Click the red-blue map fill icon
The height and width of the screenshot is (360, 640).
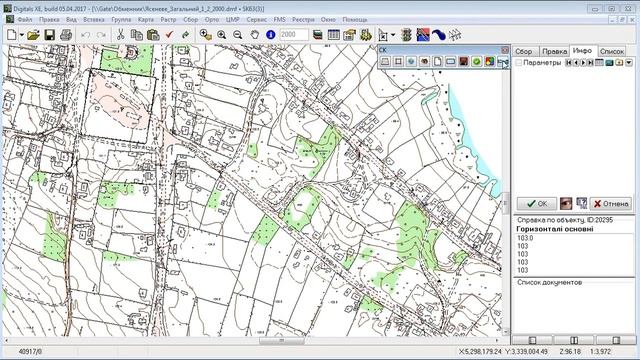click(423, 35)
